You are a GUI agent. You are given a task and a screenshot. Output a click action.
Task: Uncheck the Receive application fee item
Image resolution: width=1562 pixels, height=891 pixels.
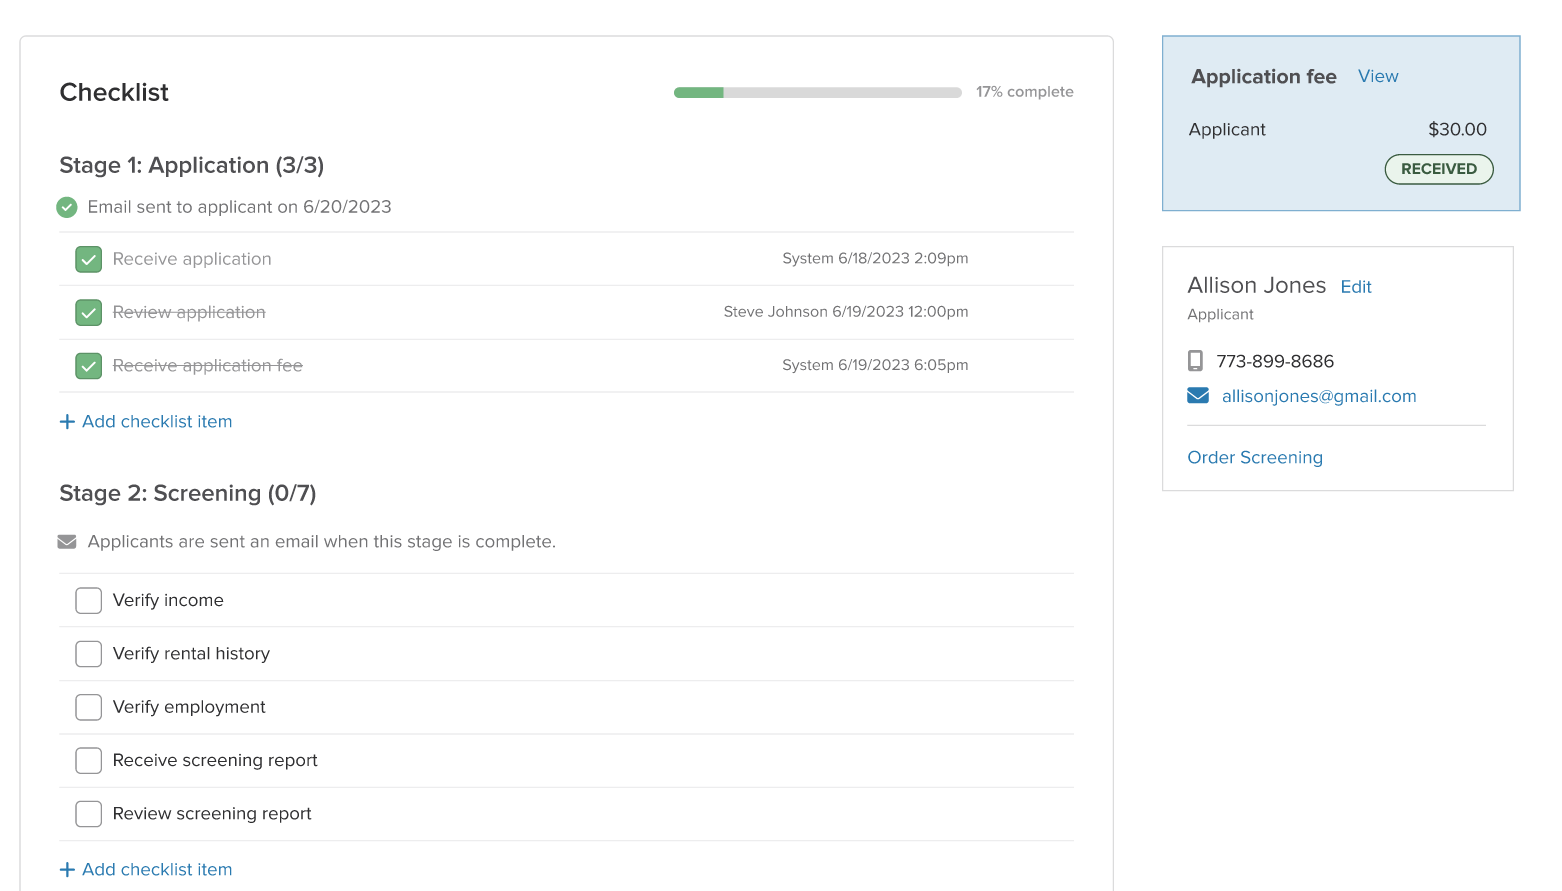[88, 365]
